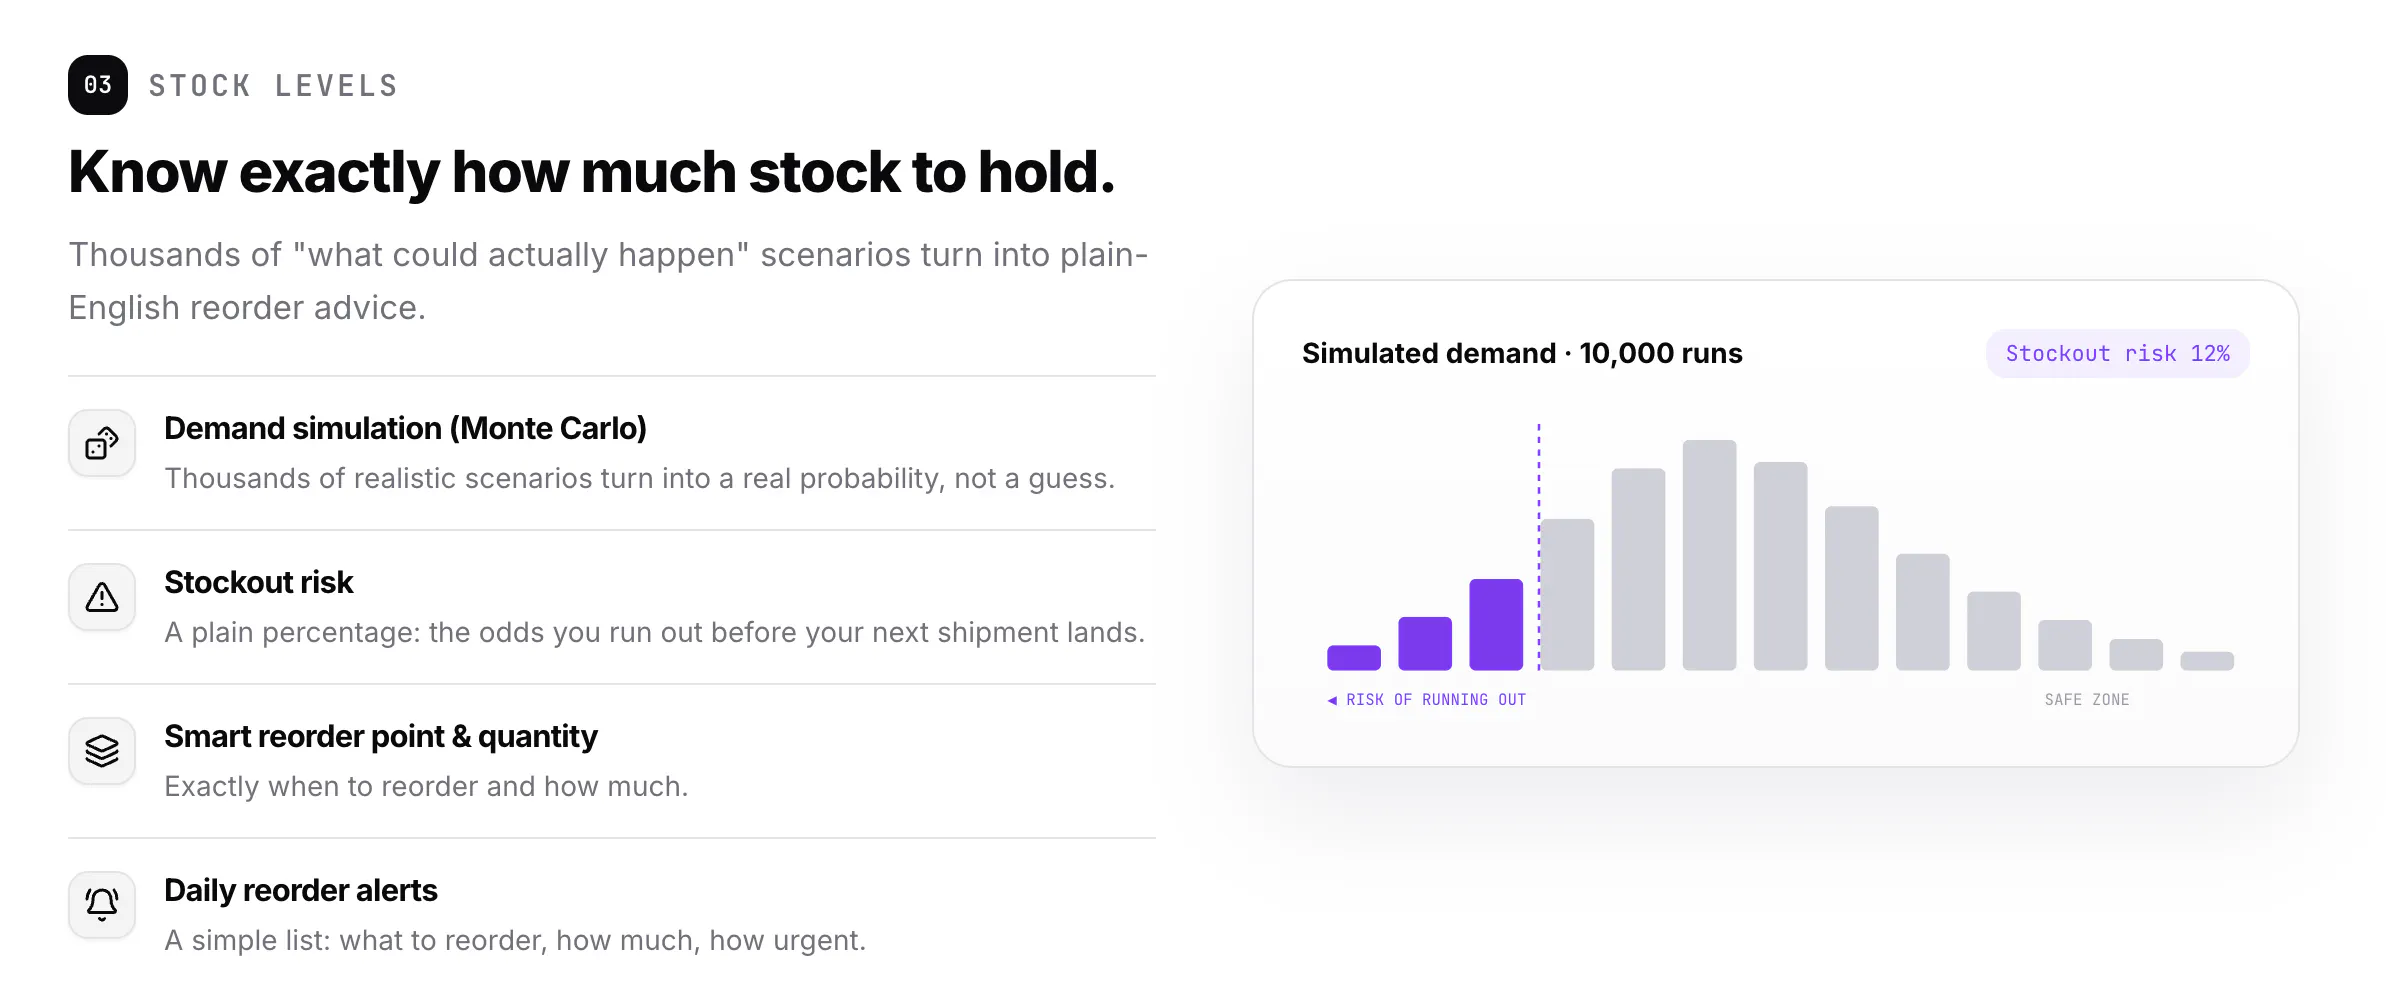
Task: Click the smallest gray bar at chart's end
Action: coord(2207,661)
